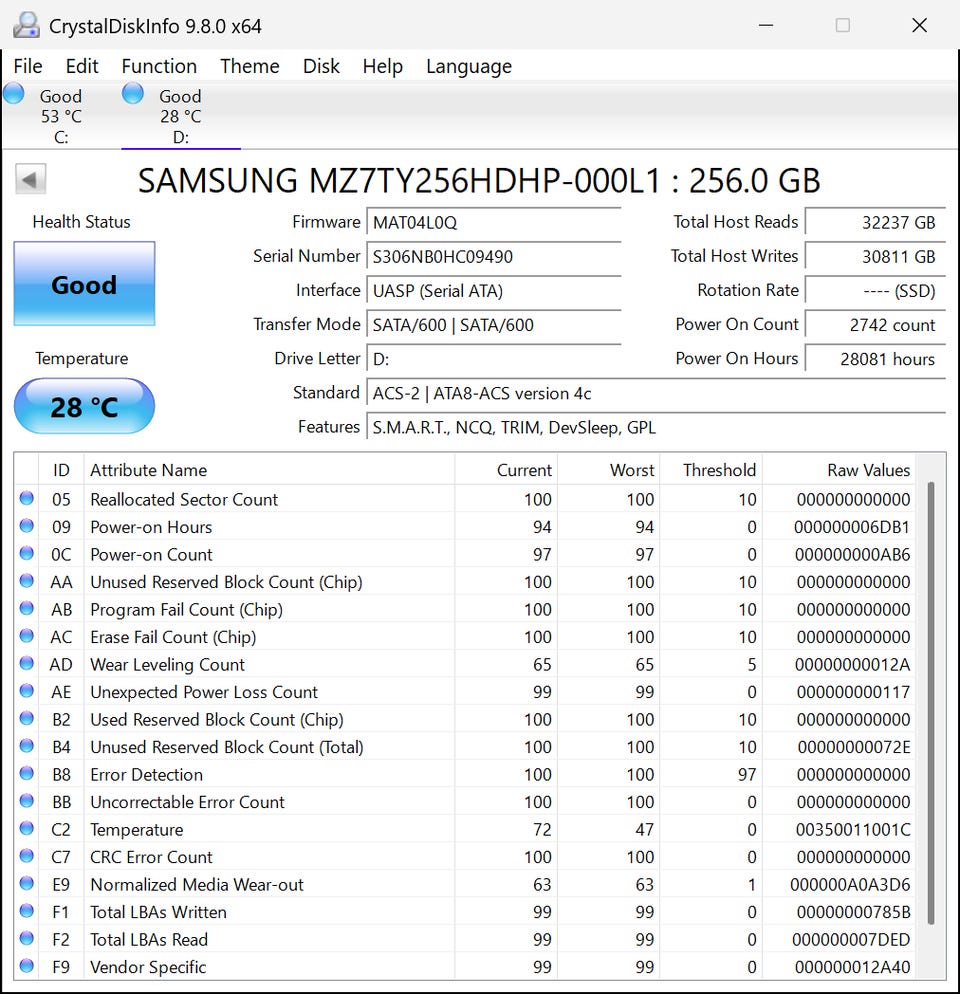This screenshot has height=994, width=960.
Task: Click the blue status orb for drive C:
Action: click(x=13, y=94)
